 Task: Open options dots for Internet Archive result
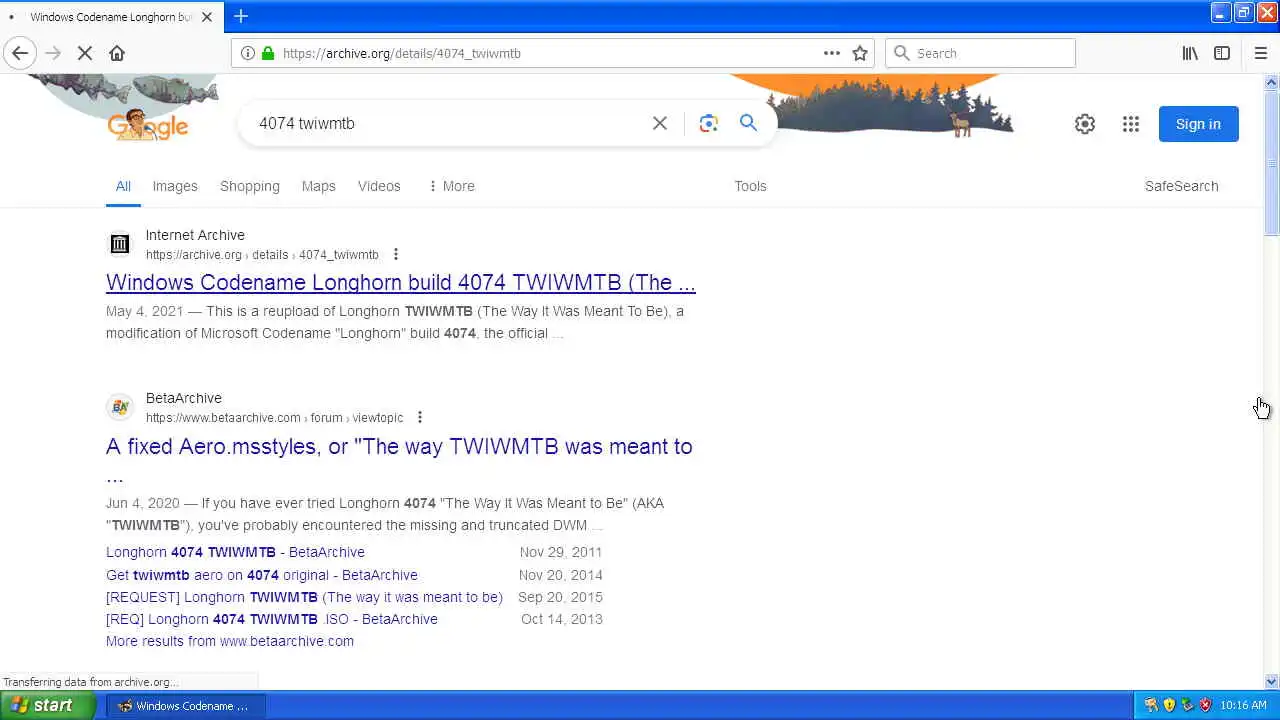pyautogui.click(x=396, y=254)
